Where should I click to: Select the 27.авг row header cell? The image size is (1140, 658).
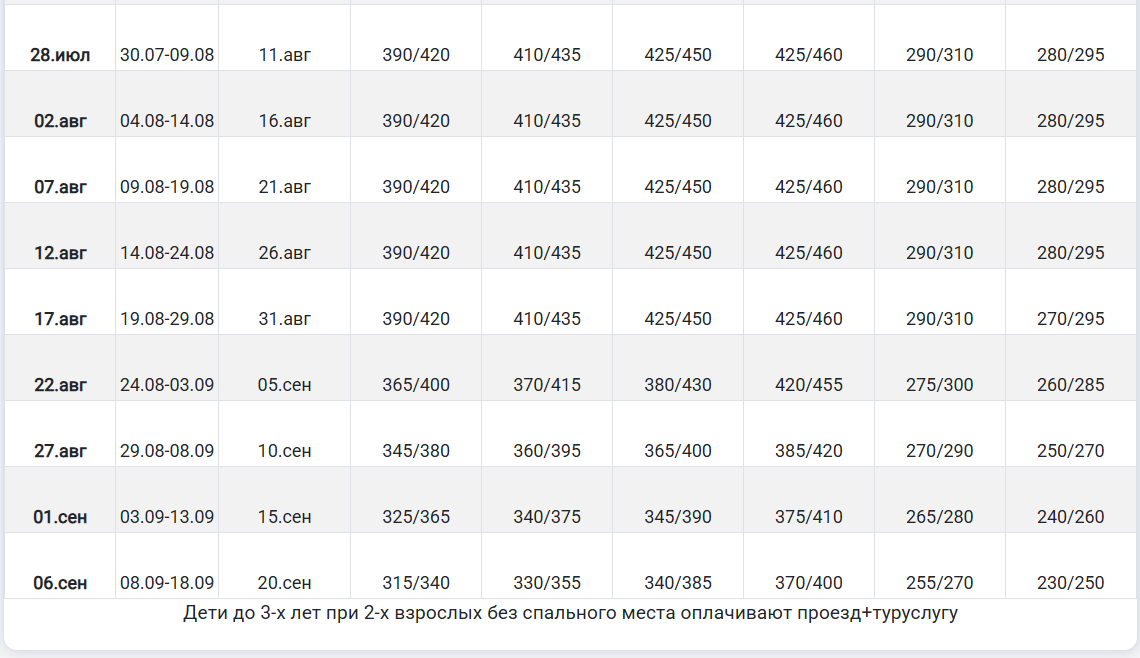tap(60, 451)
